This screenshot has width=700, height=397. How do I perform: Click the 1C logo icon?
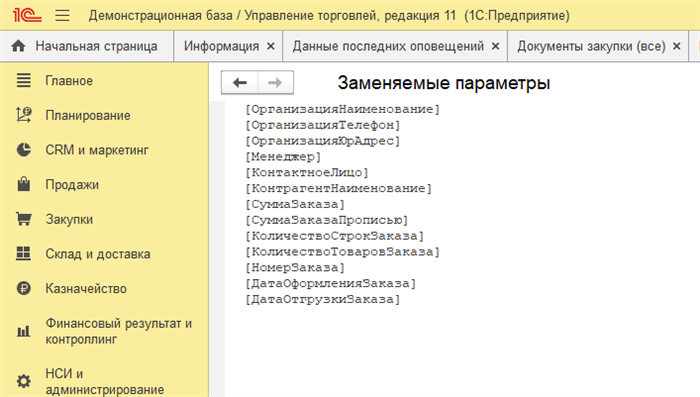tap(27, 15)
